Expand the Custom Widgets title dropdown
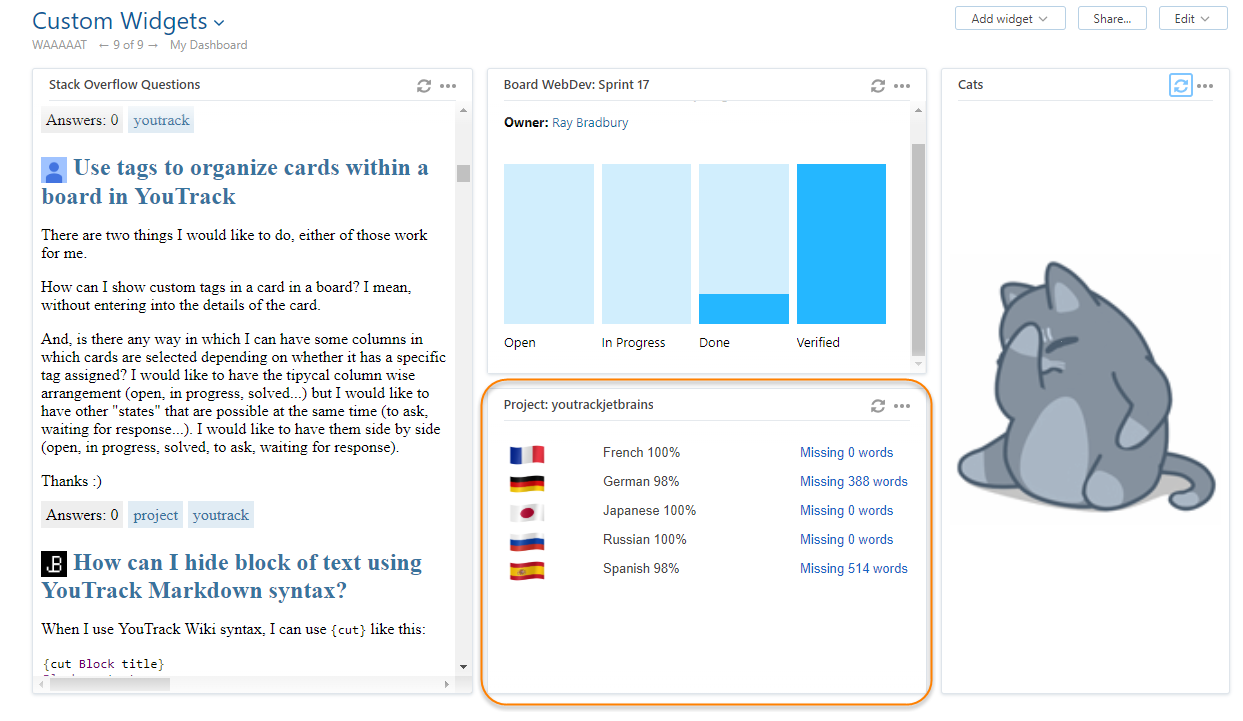Screen dimensions: 1243x721 [x=219, y=22]
